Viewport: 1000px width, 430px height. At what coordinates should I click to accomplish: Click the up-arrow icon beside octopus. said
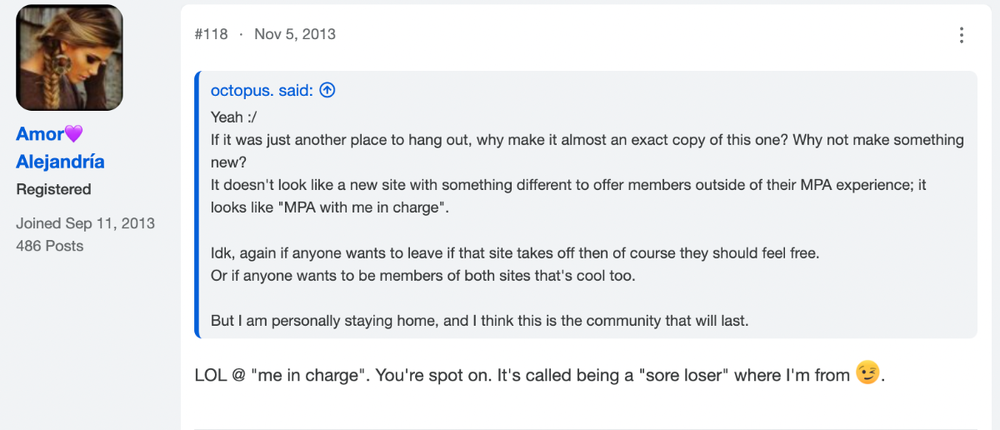[x=327, y=91]
